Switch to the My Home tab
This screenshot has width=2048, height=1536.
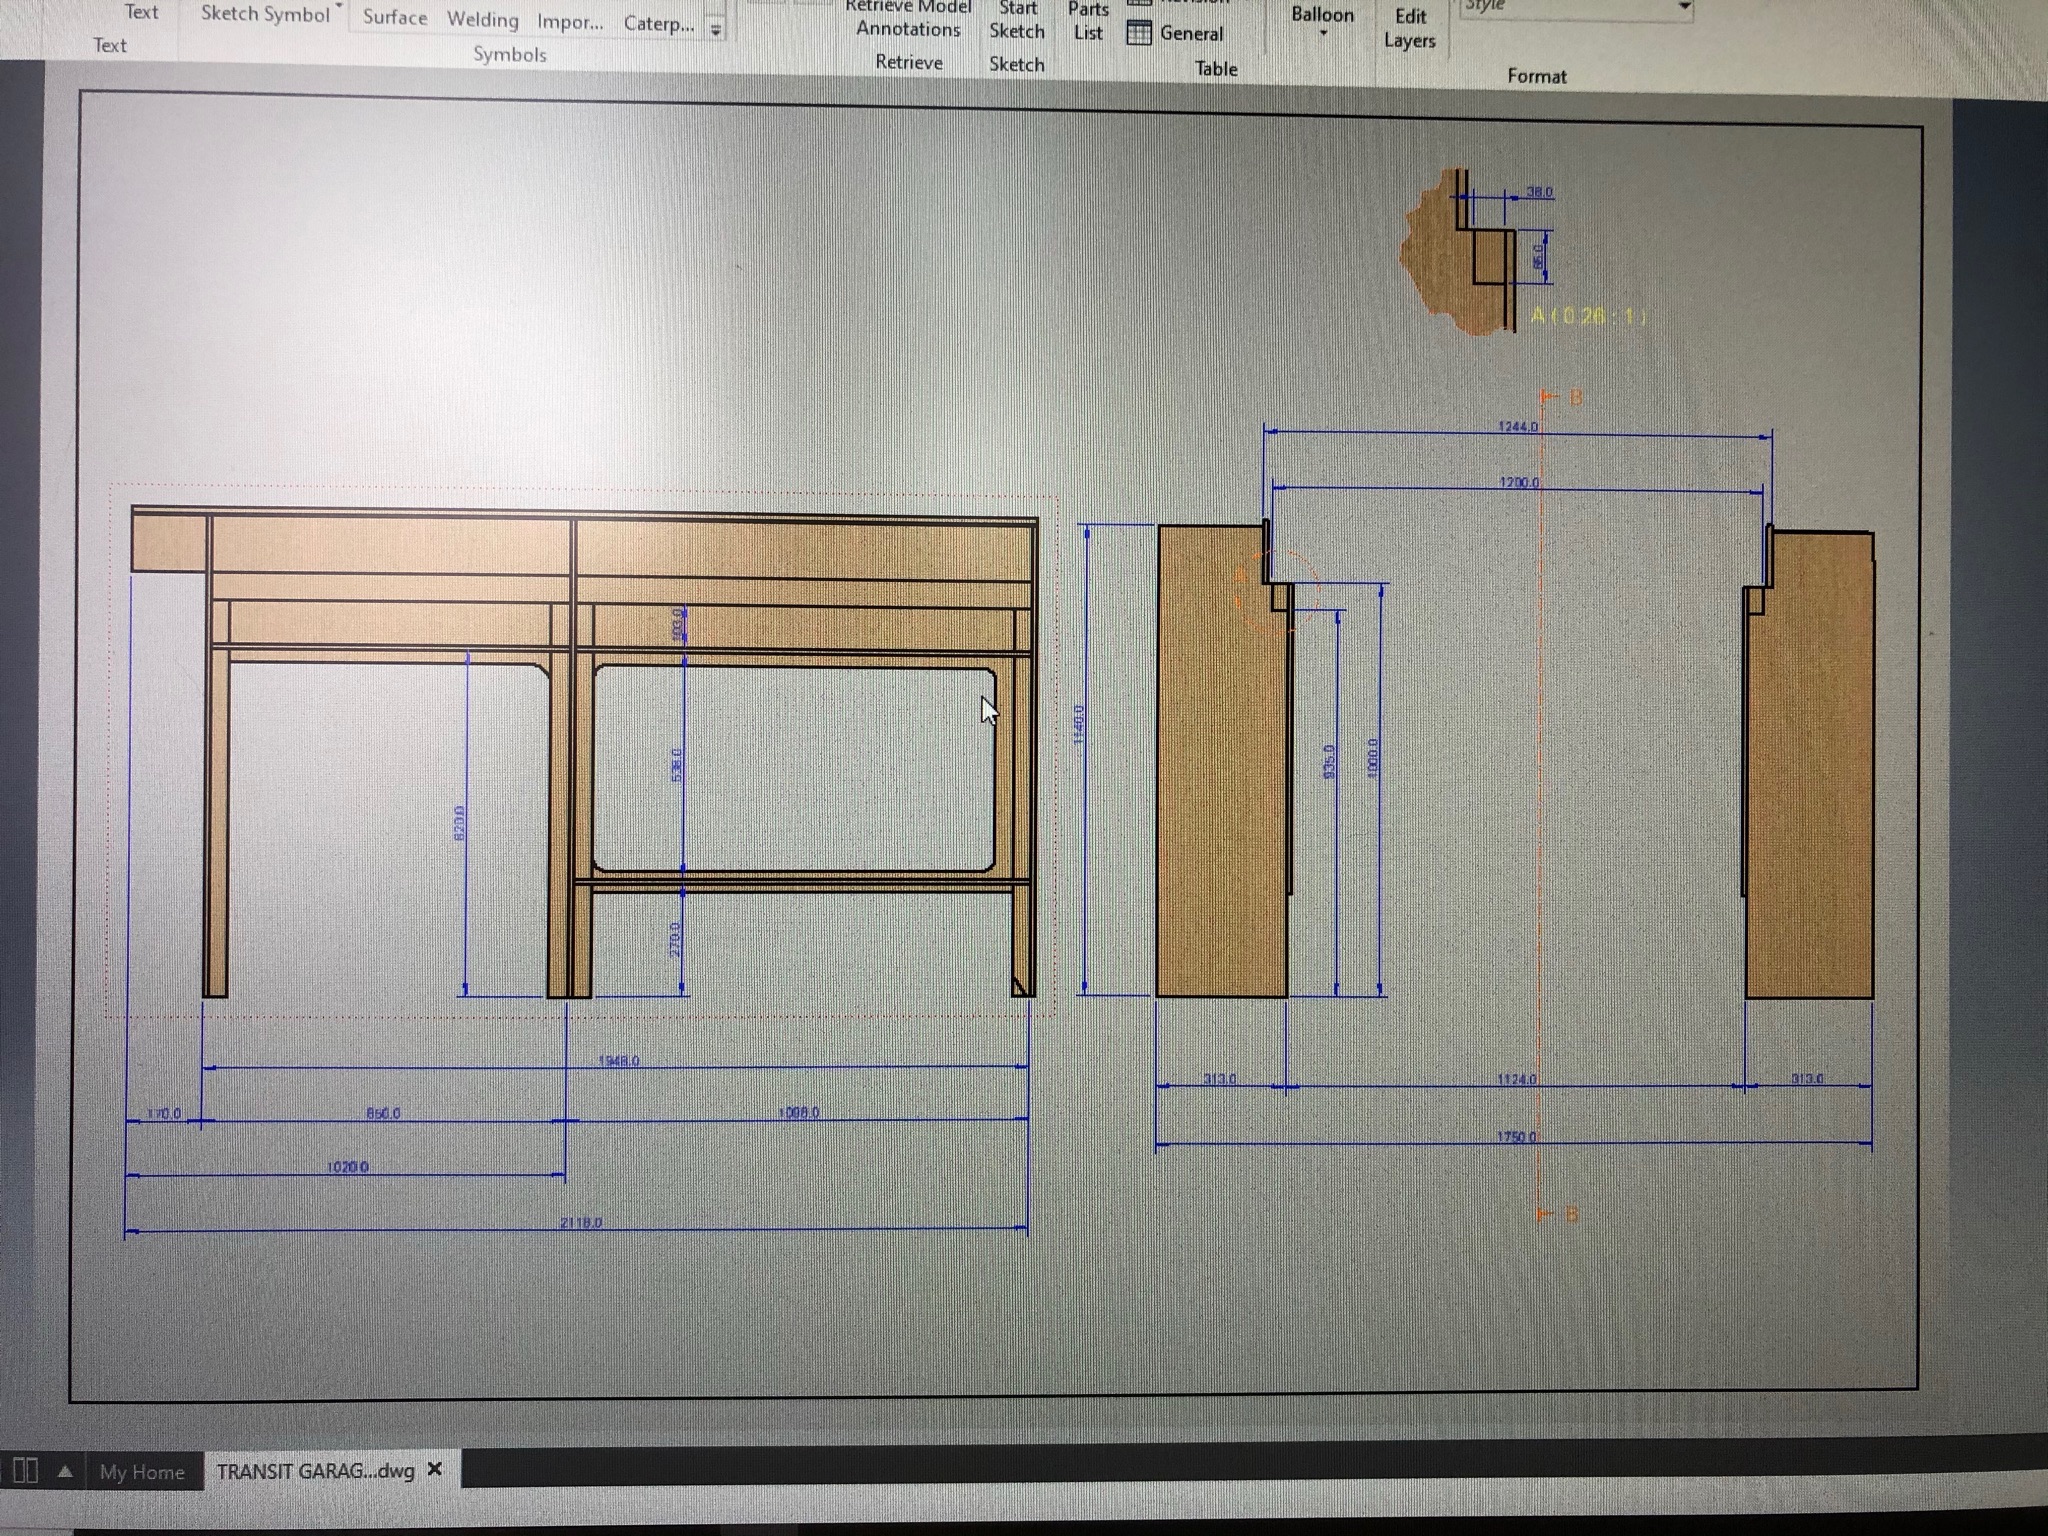(x=142, y=1472)
